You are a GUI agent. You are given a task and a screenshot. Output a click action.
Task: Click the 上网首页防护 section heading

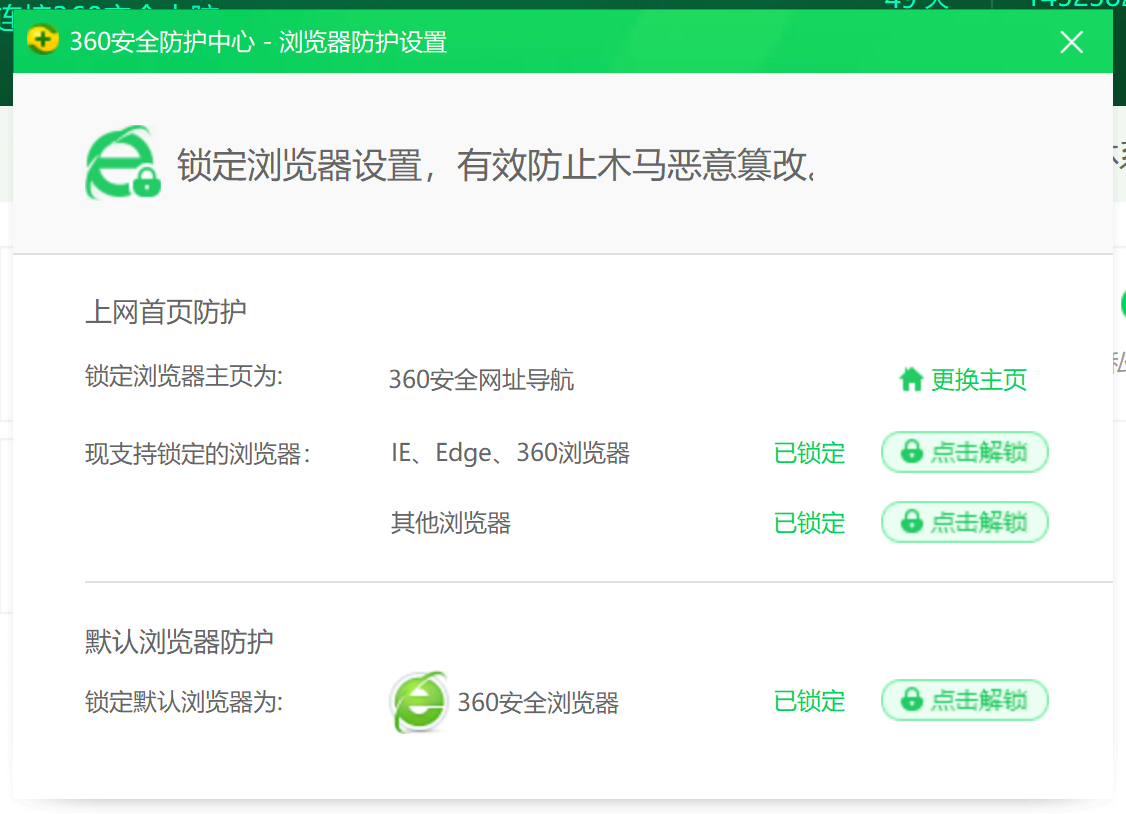(x=166, y=312)
